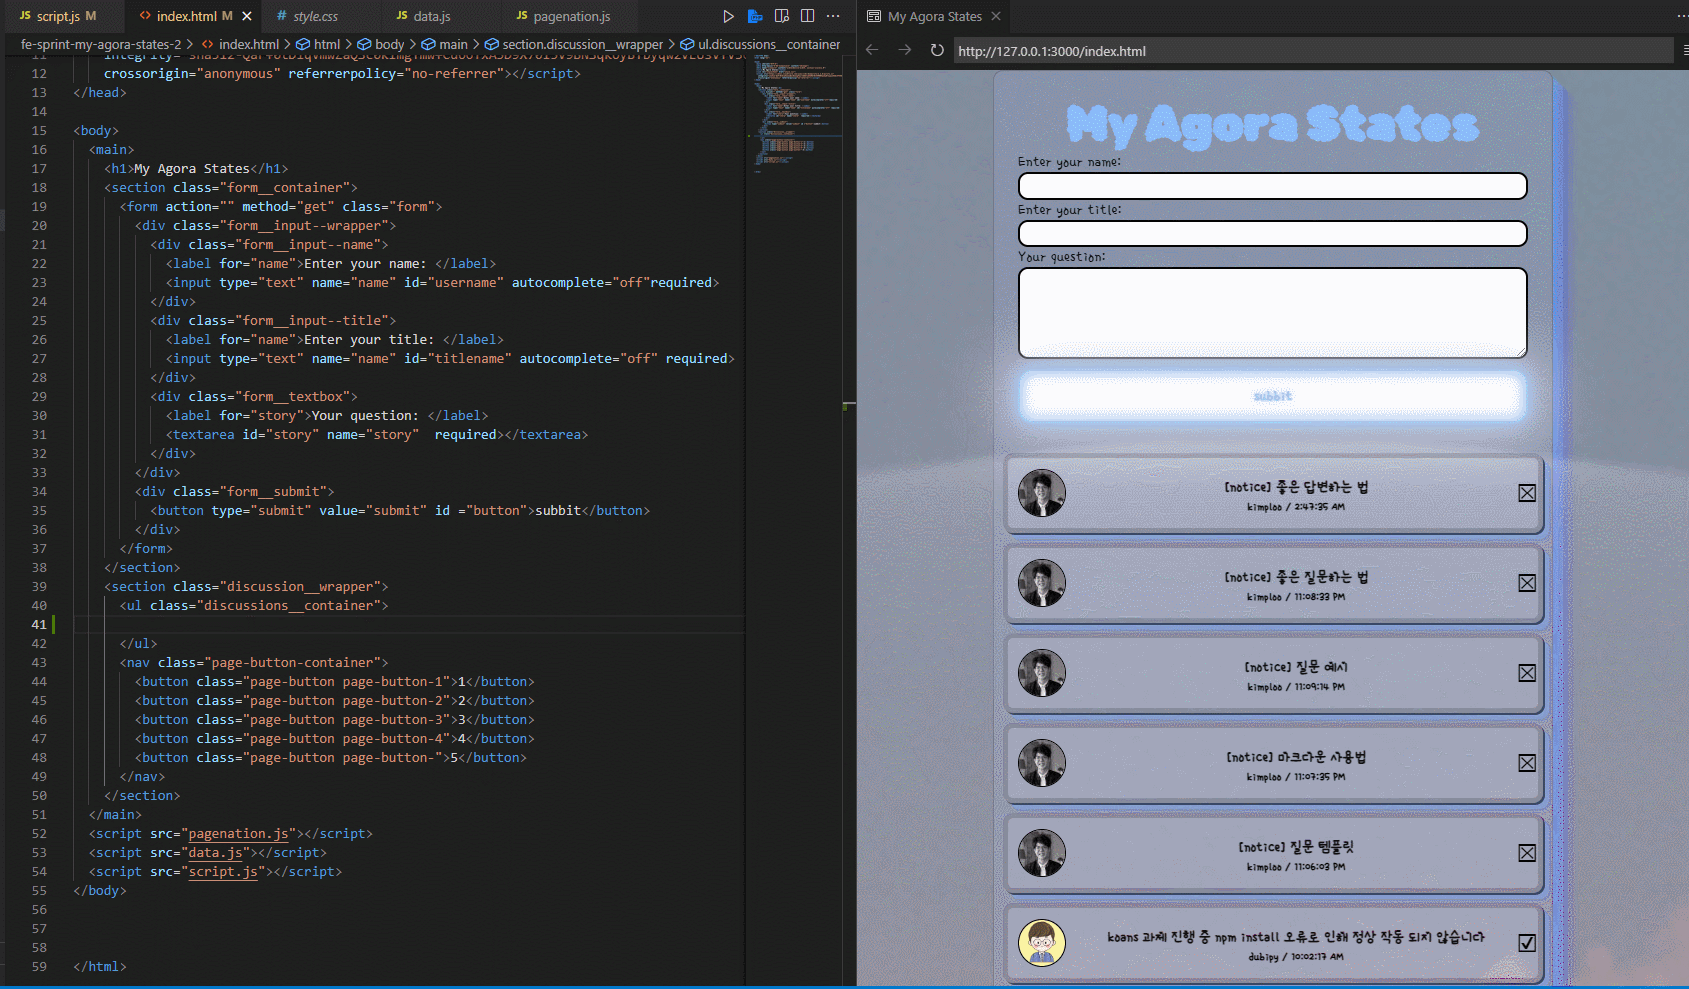Open fe-sprint-my-agora-states-2 folder breadcrumb
The width and height of the screenshot is (1689, 989).
coord(101,44)
